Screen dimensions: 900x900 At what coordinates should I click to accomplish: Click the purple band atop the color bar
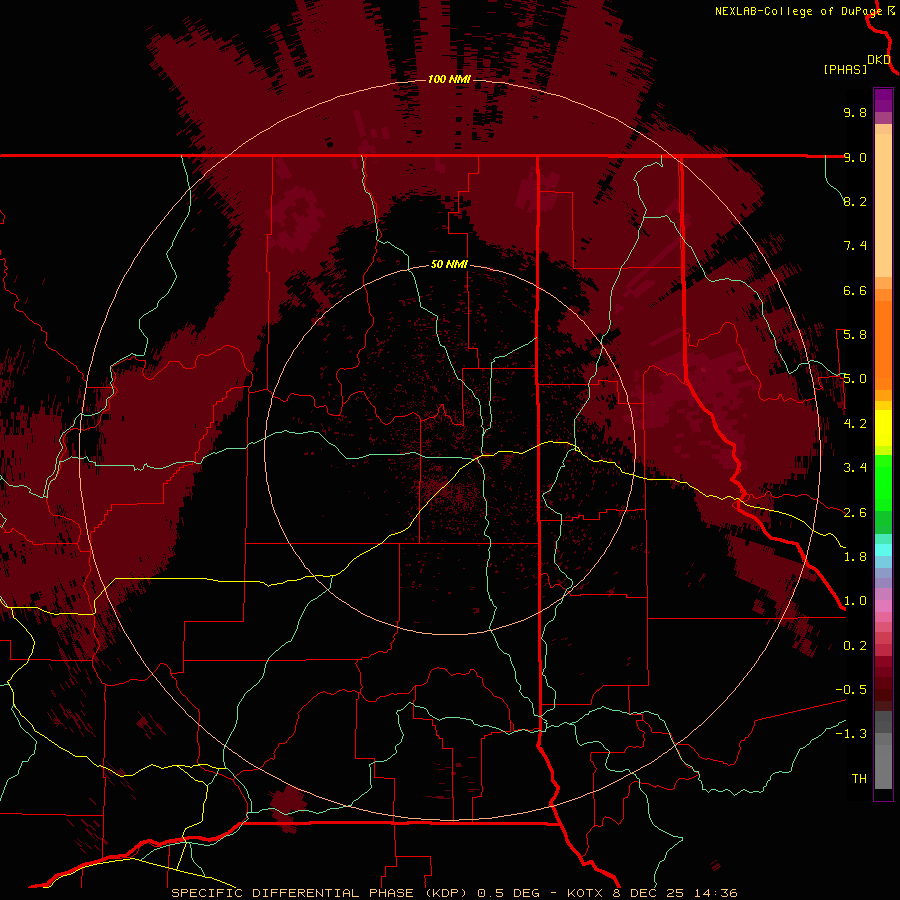(883, 101)
